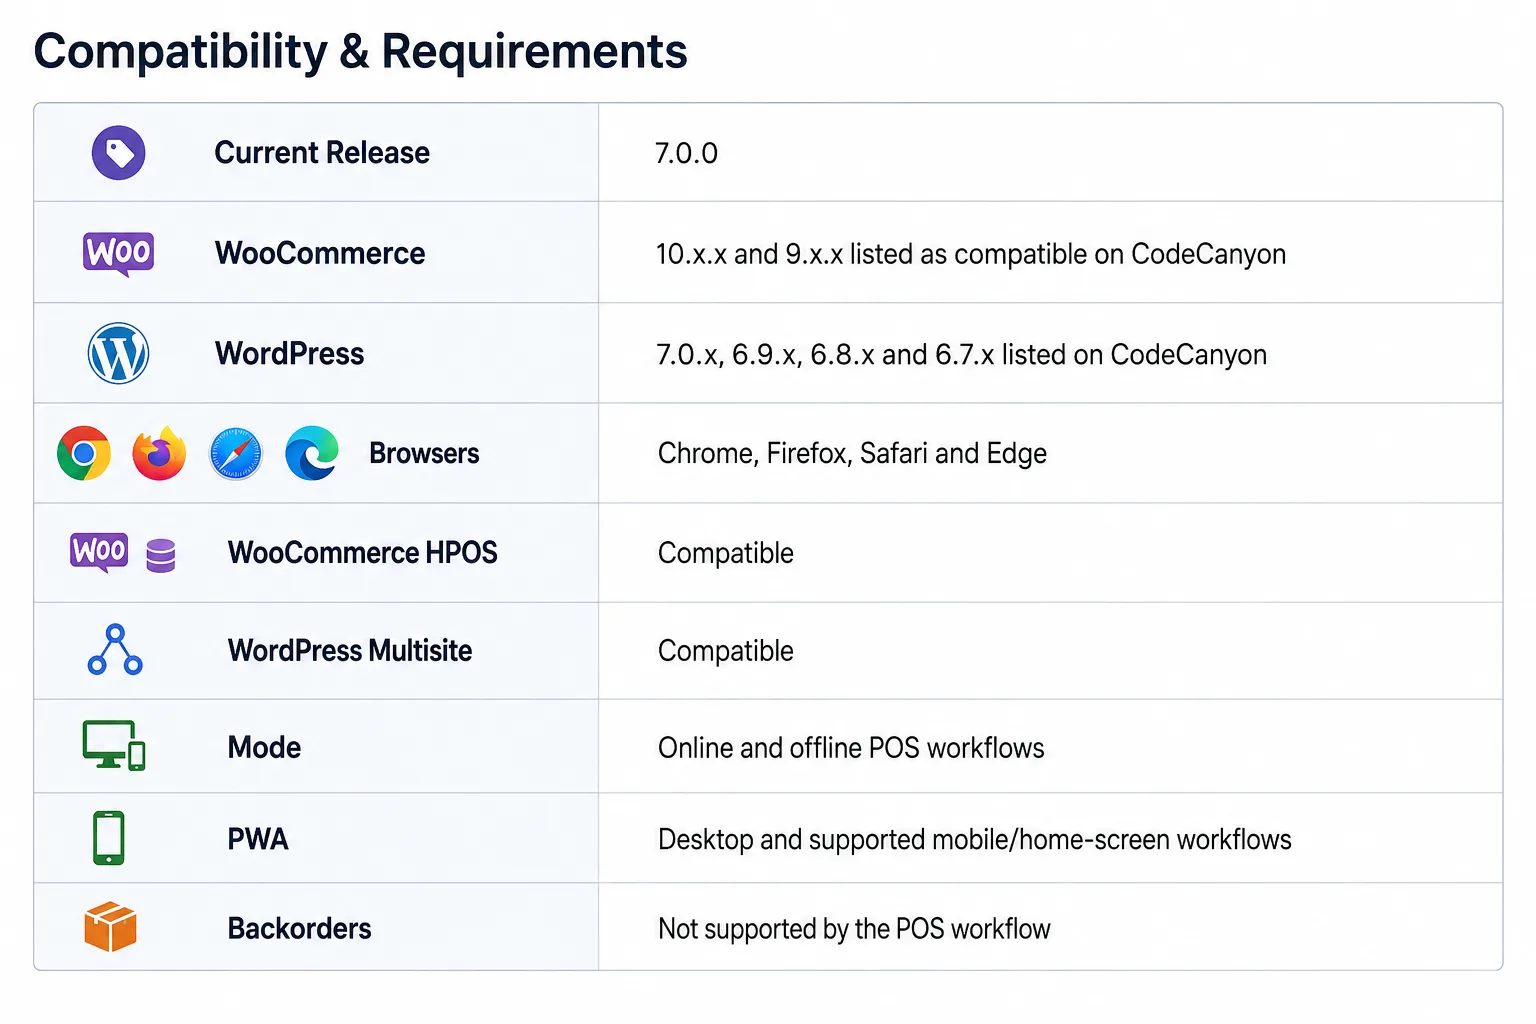This screenshot has width=1536, height=1024.
Task: Click the green smartphone PWA icon
Action: point(109,838)
